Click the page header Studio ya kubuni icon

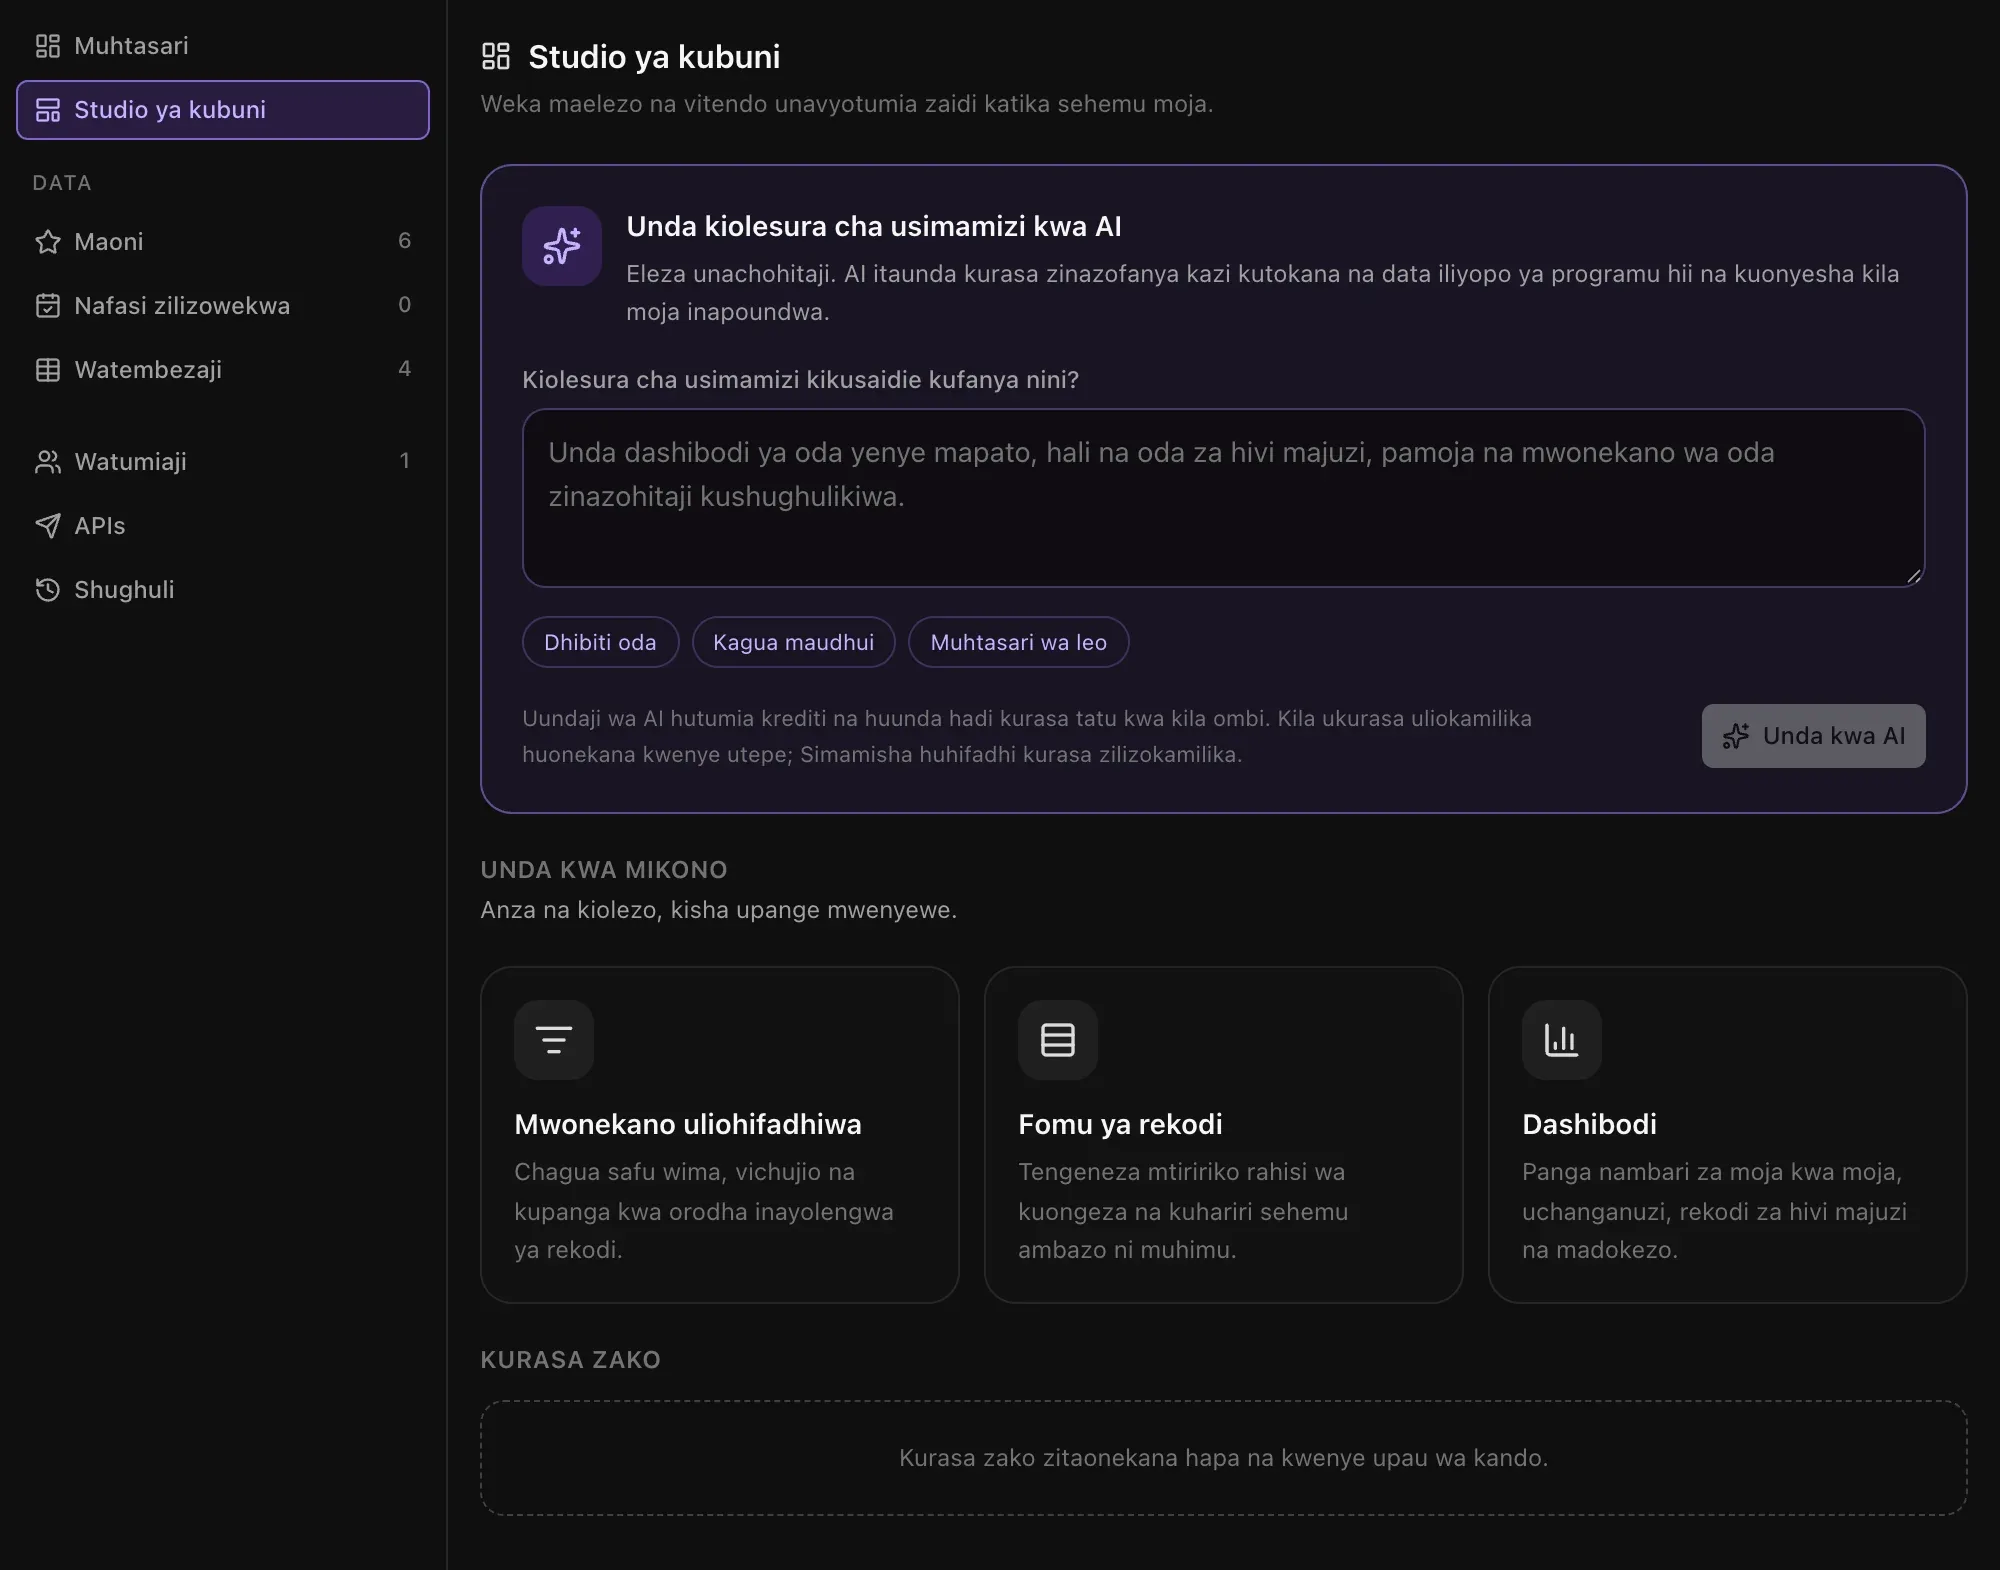click(x=496, y=56)
